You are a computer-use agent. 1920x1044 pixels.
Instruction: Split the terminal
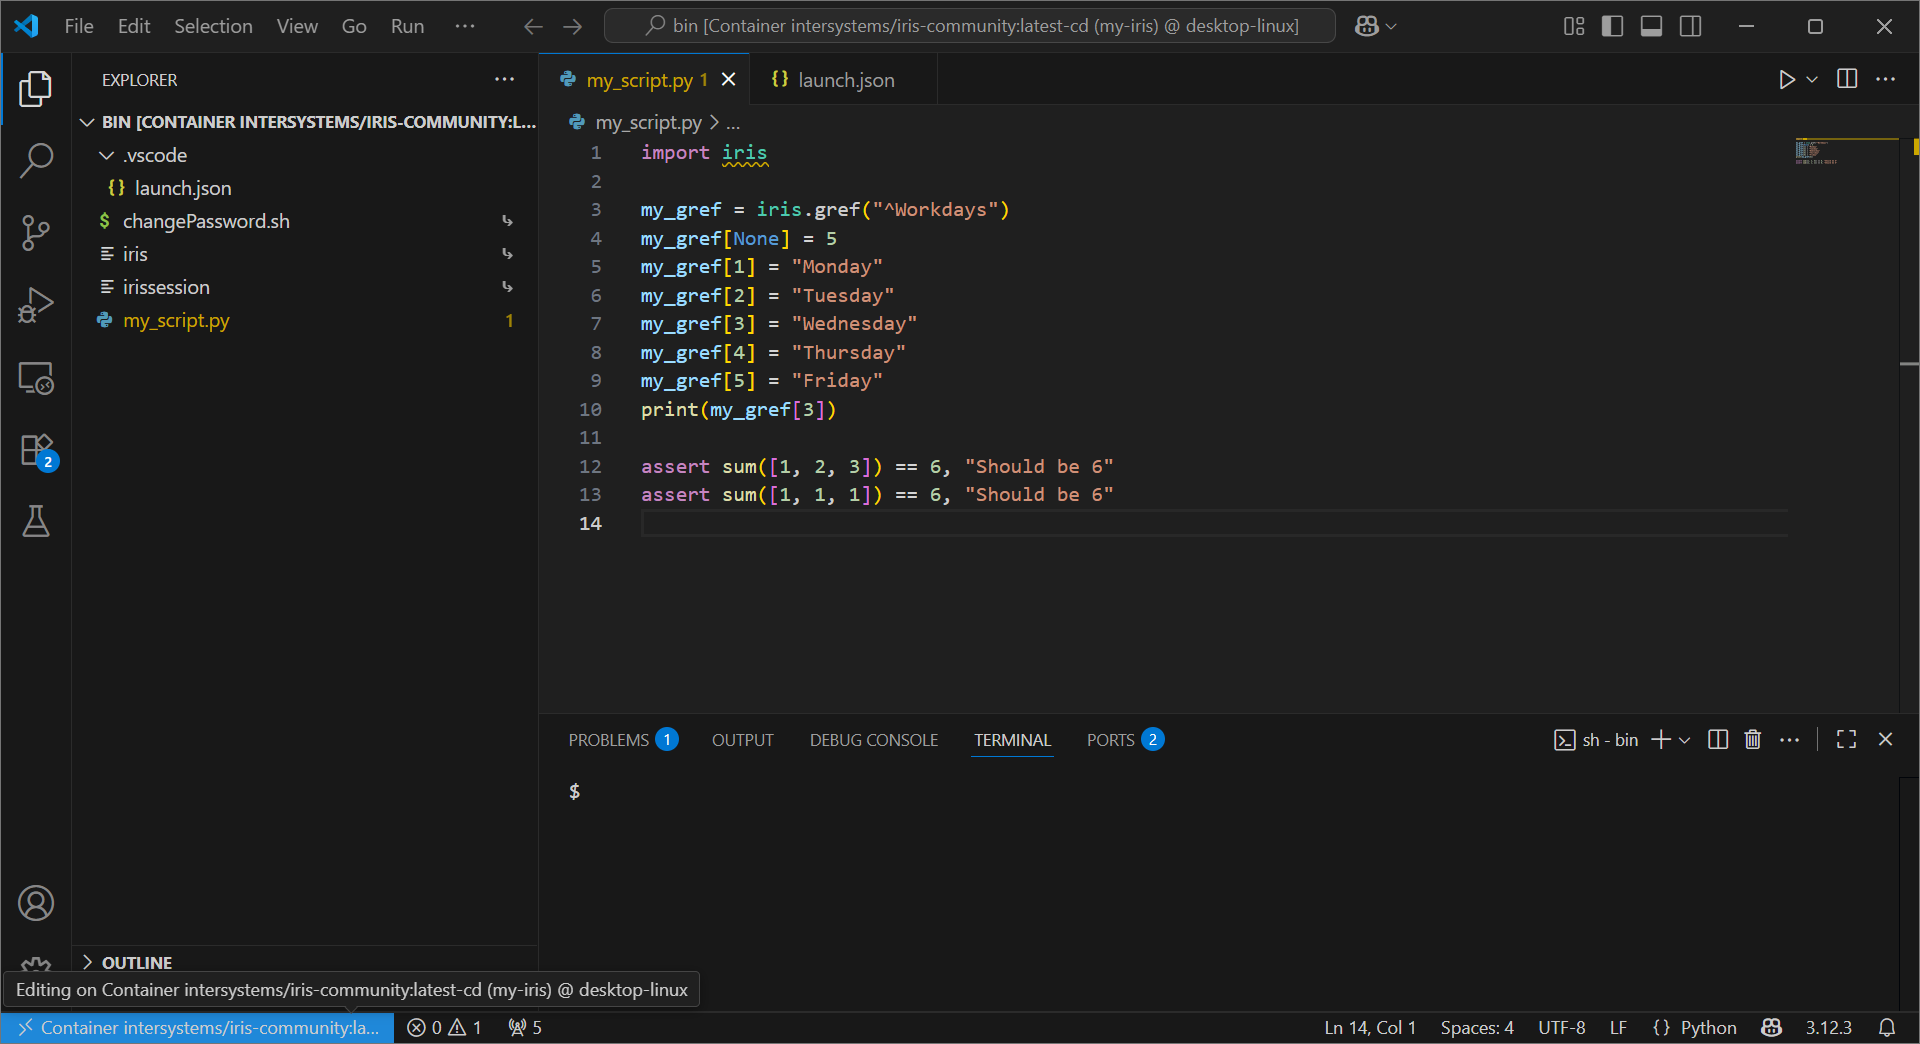1717,740
